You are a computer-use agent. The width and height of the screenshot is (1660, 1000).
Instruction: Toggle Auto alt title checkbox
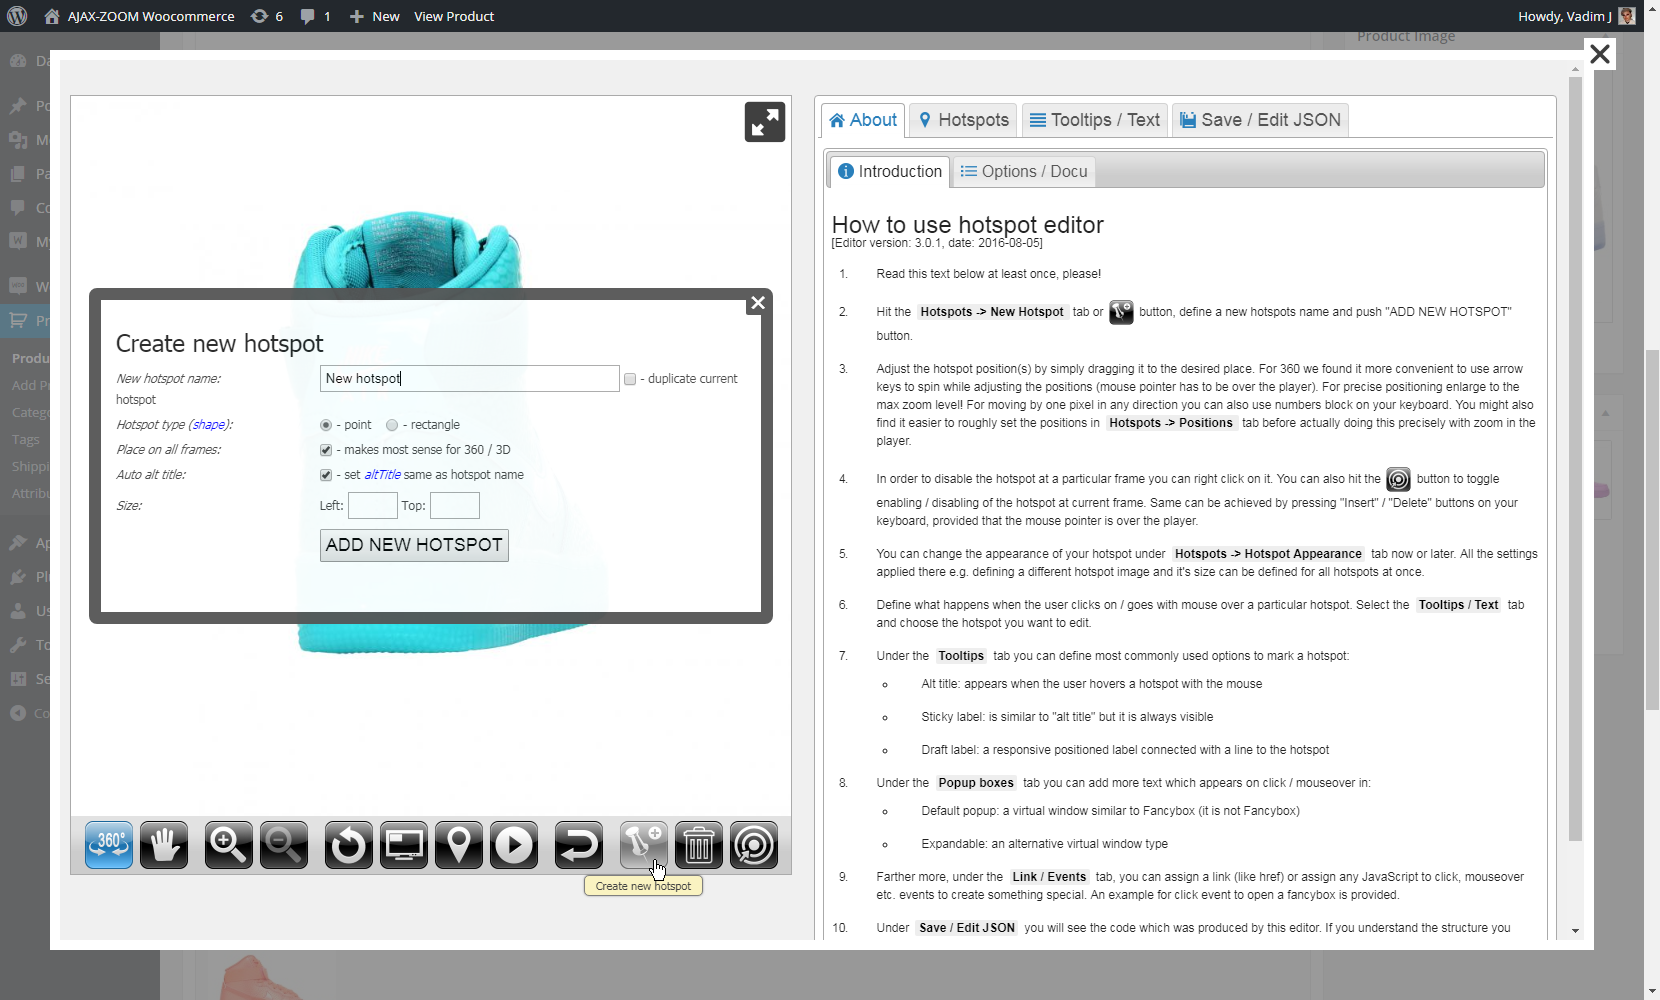click(x=326, y=475)
